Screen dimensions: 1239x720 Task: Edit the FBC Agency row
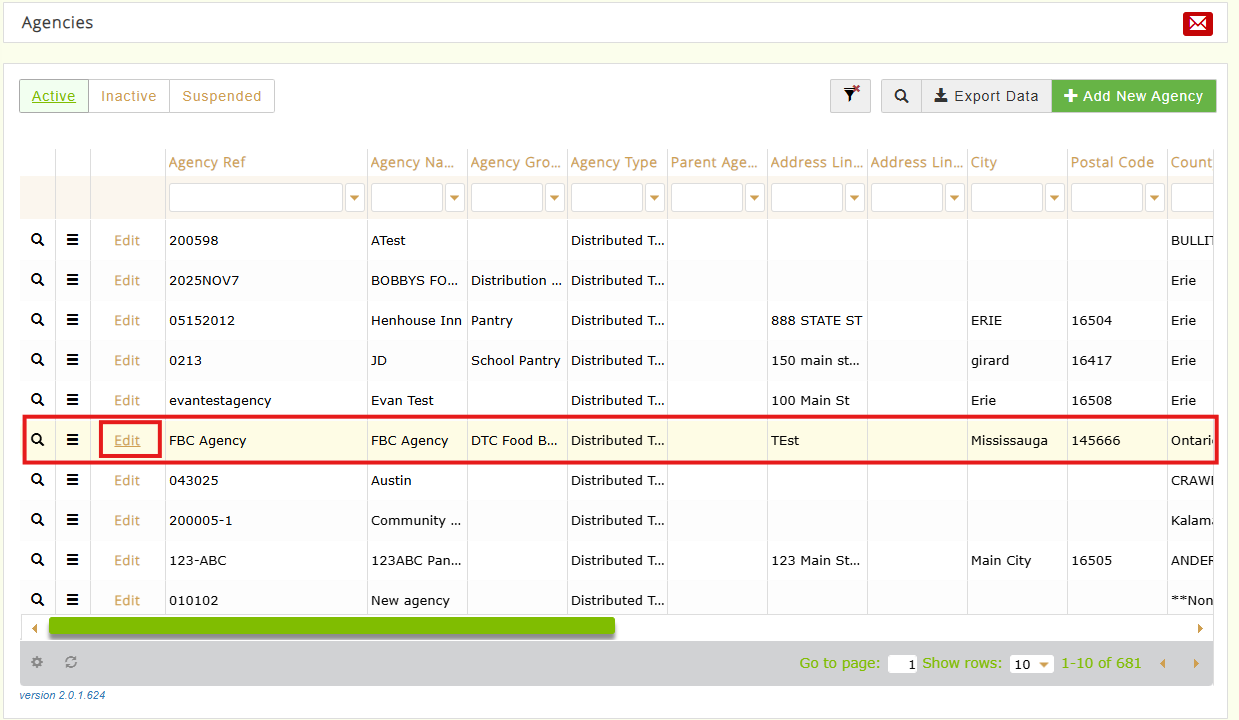[127, 440]
